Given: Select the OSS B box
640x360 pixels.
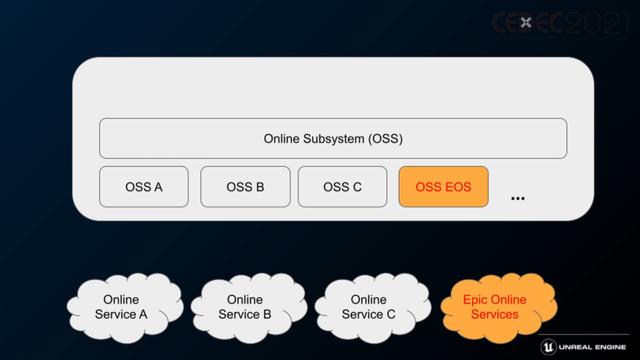Looking at the screenshot, I should 245,187.
